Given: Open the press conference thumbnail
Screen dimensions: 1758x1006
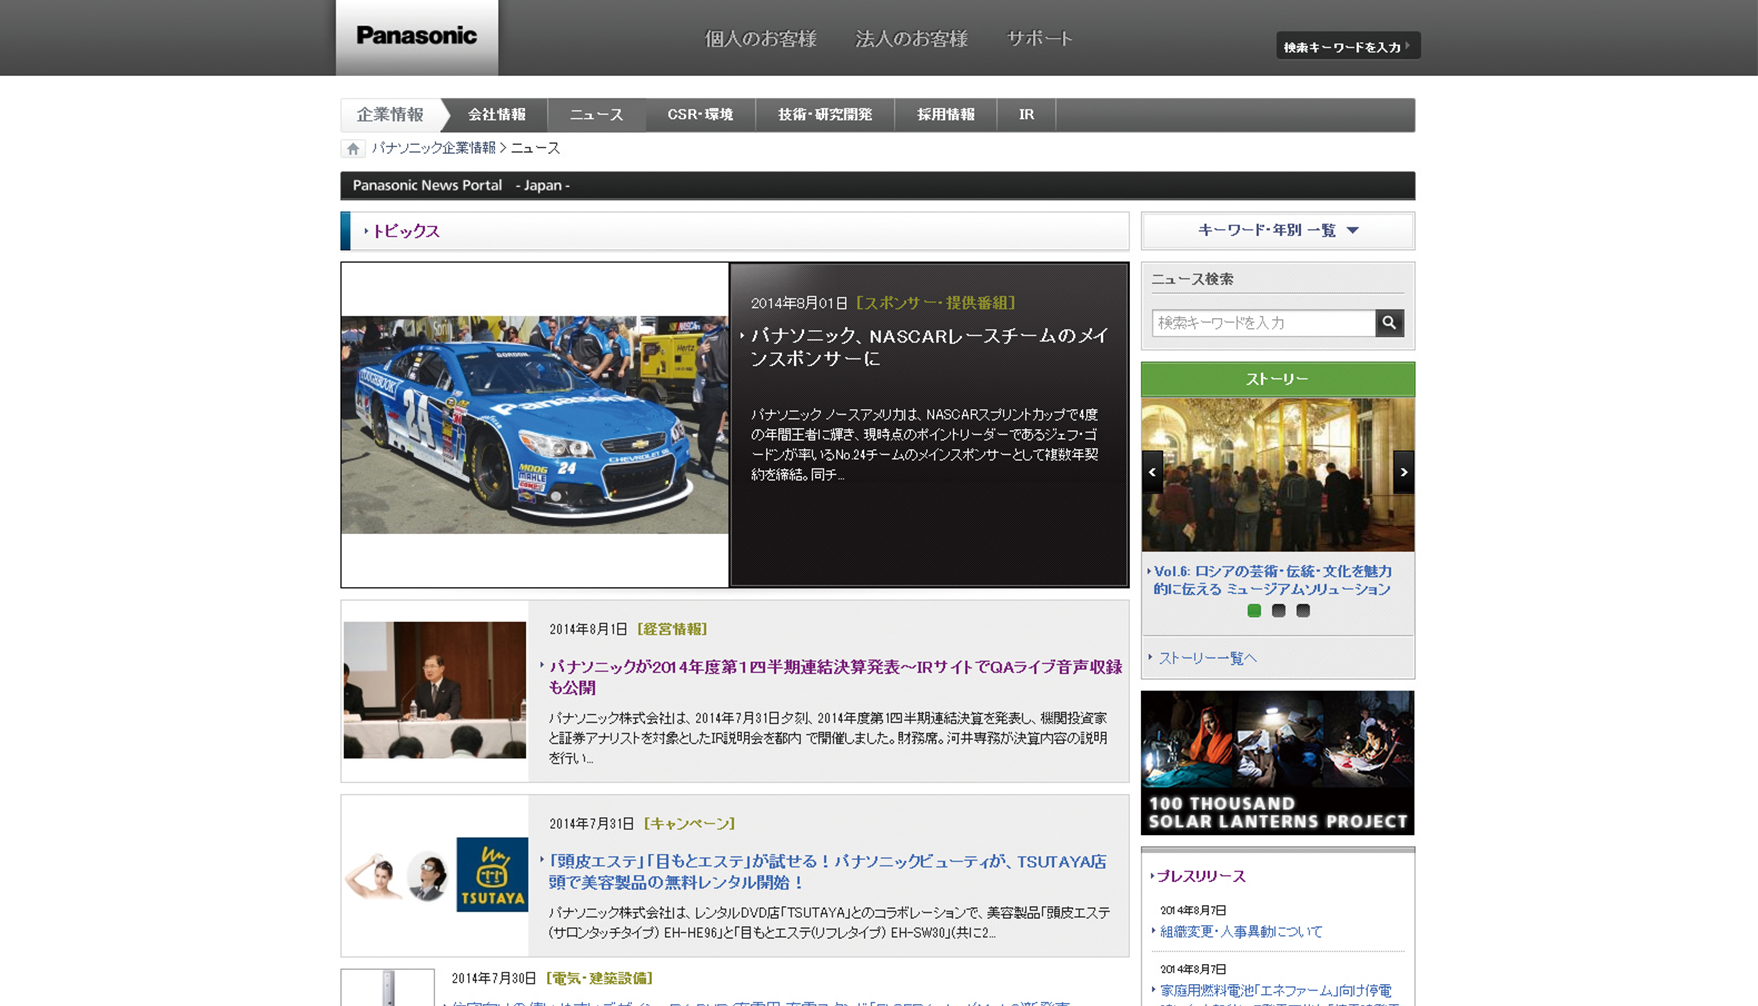Looking at the screenshot, I should [x=435, y=690].
